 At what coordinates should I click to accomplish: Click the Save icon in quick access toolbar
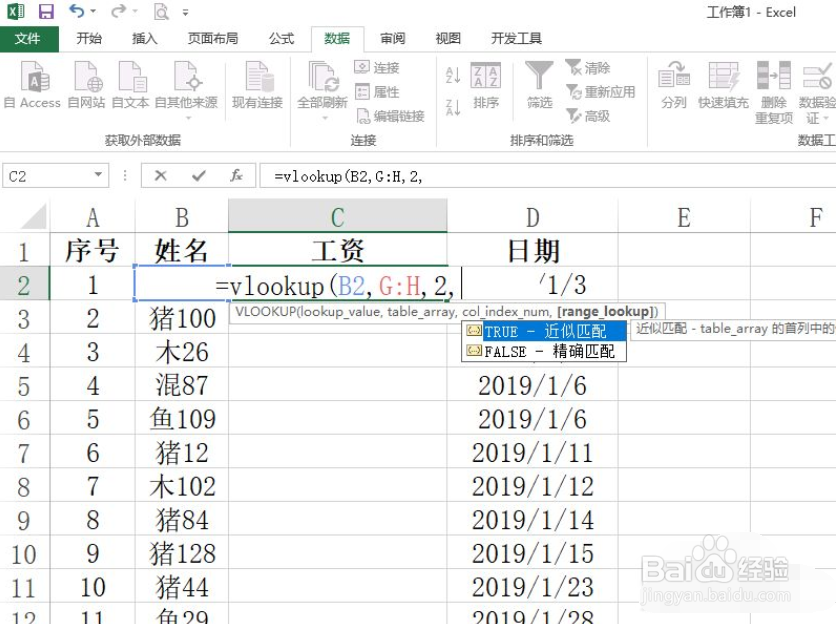46,11
